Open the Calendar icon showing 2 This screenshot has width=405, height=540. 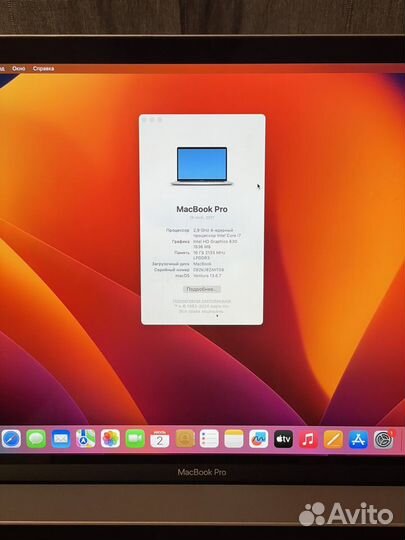160,439
